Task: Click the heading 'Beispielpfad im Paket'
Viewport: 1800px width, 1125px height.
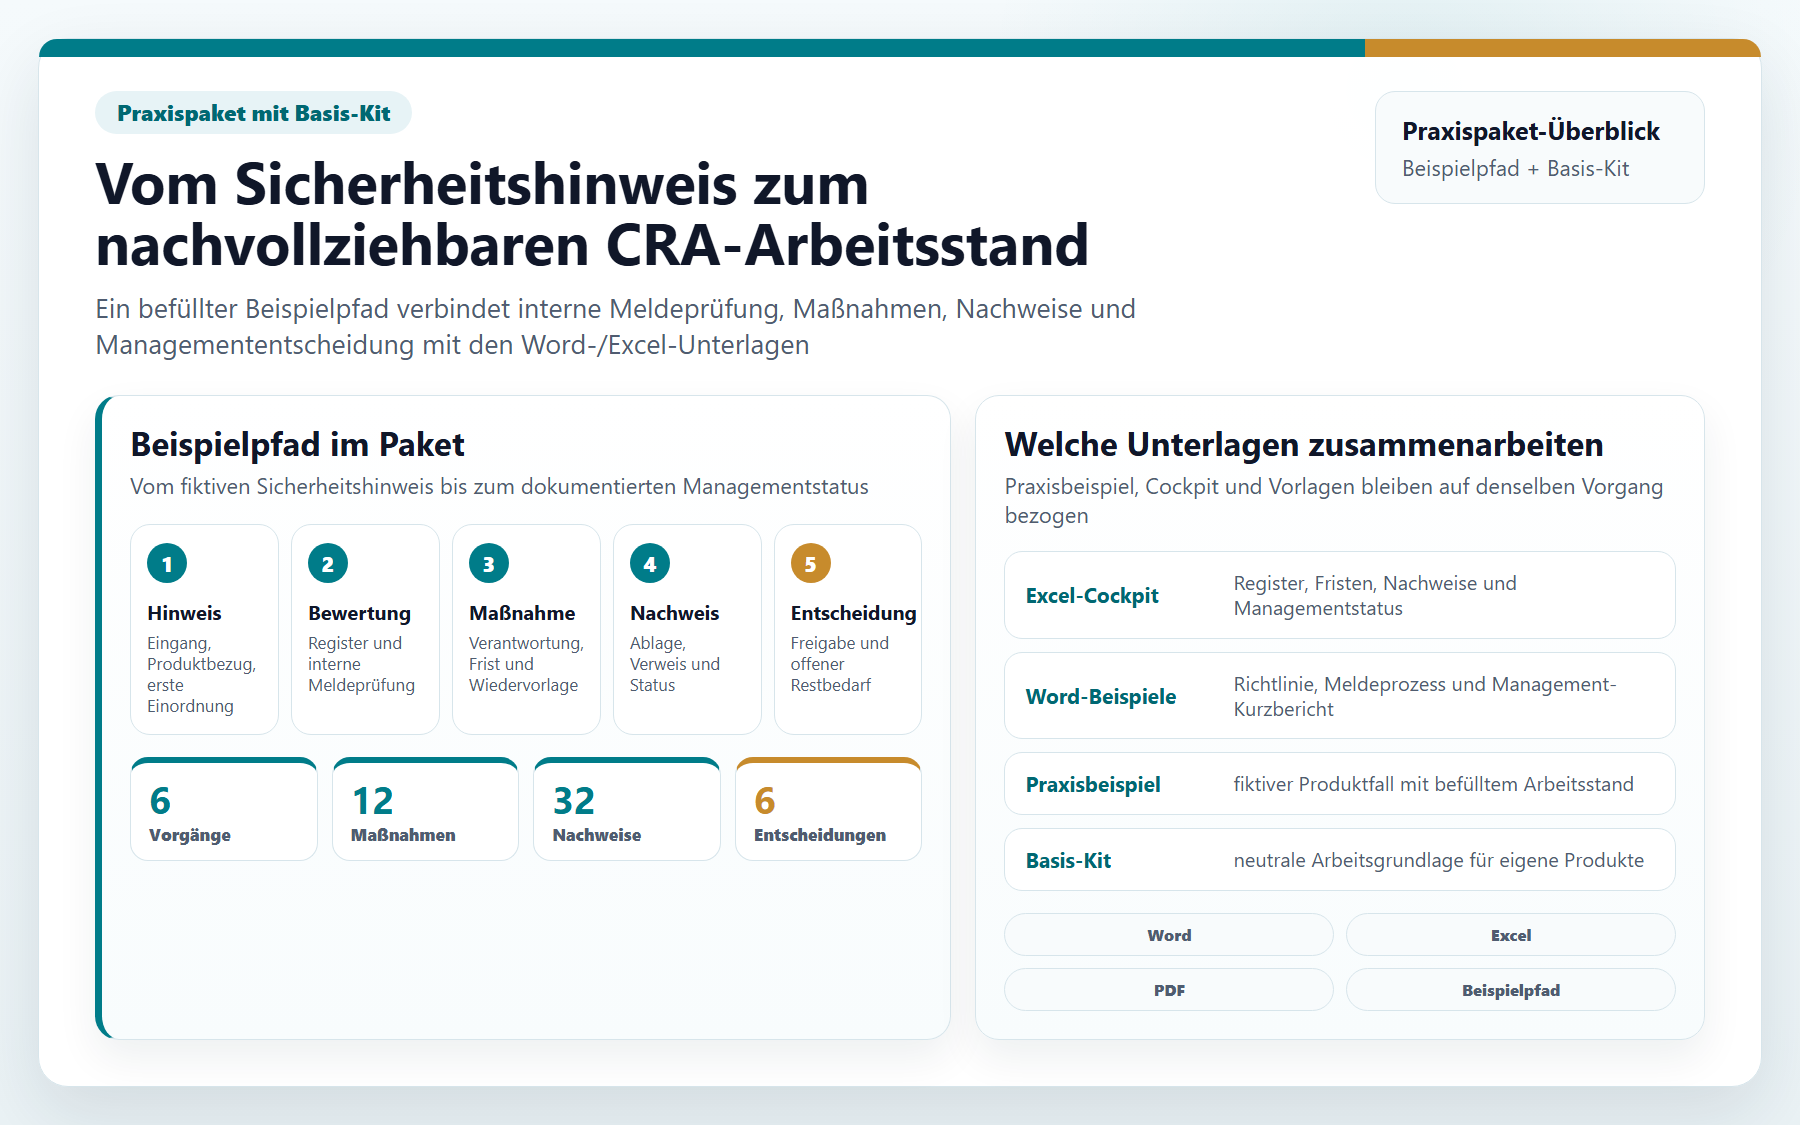Action: pos(298,444)
